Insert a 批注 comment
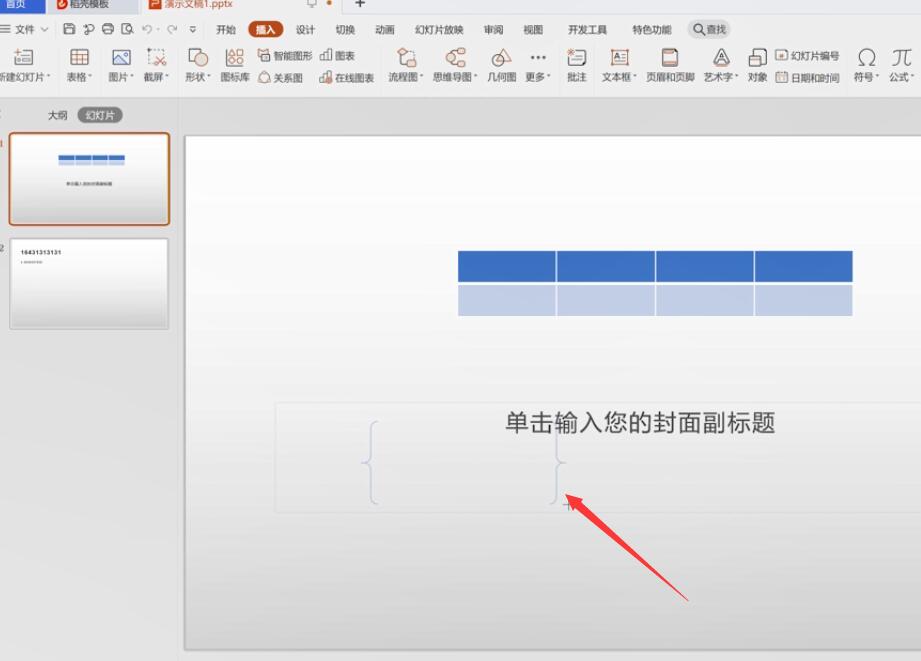This screenshot has width=921, height=661. pos(576,65)
